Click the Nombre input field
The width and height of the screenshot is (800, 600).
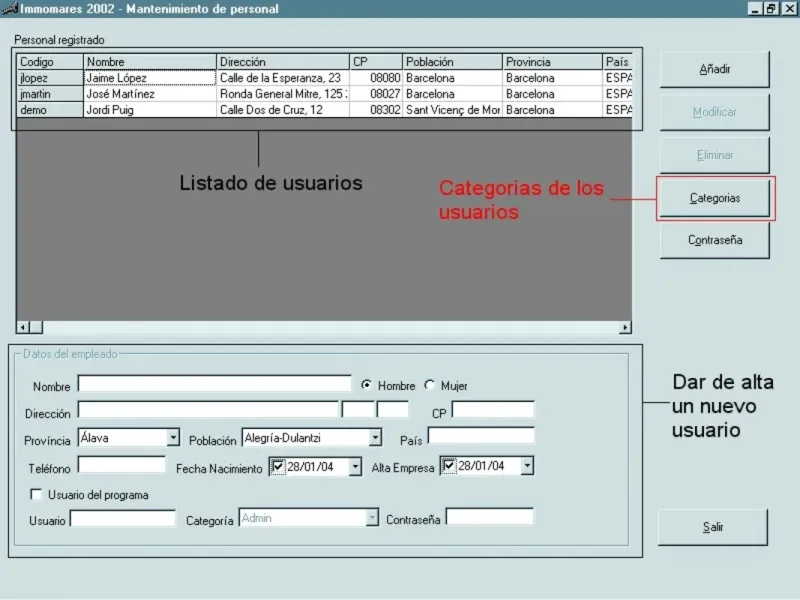coord(214,384)
